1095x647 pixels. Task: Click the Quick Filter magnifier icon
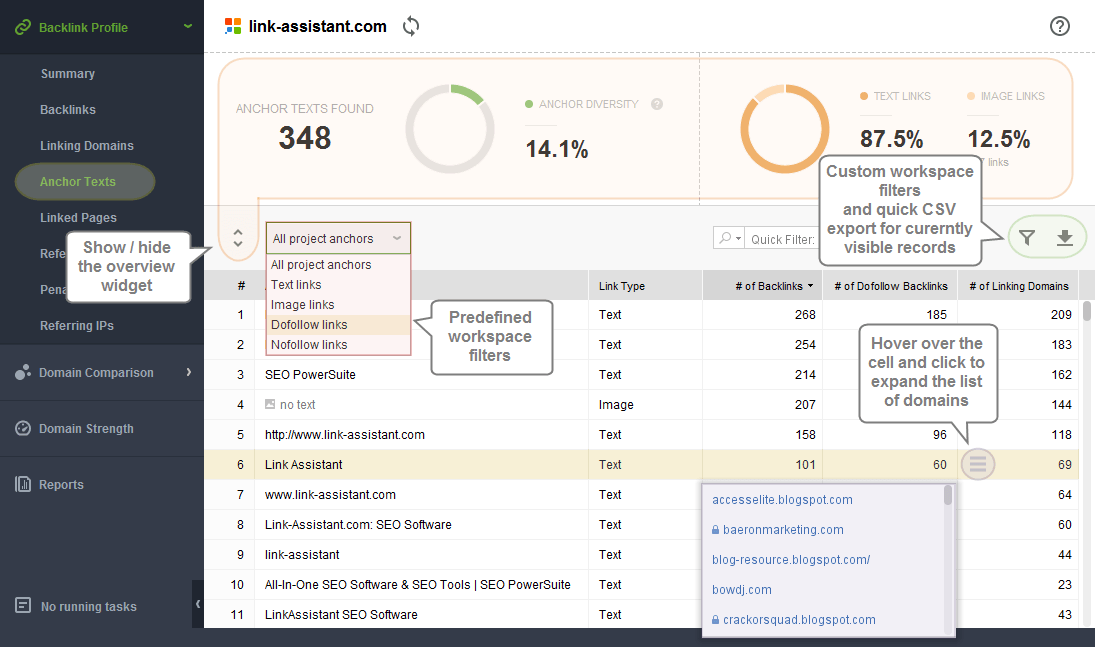click(729, 238)
